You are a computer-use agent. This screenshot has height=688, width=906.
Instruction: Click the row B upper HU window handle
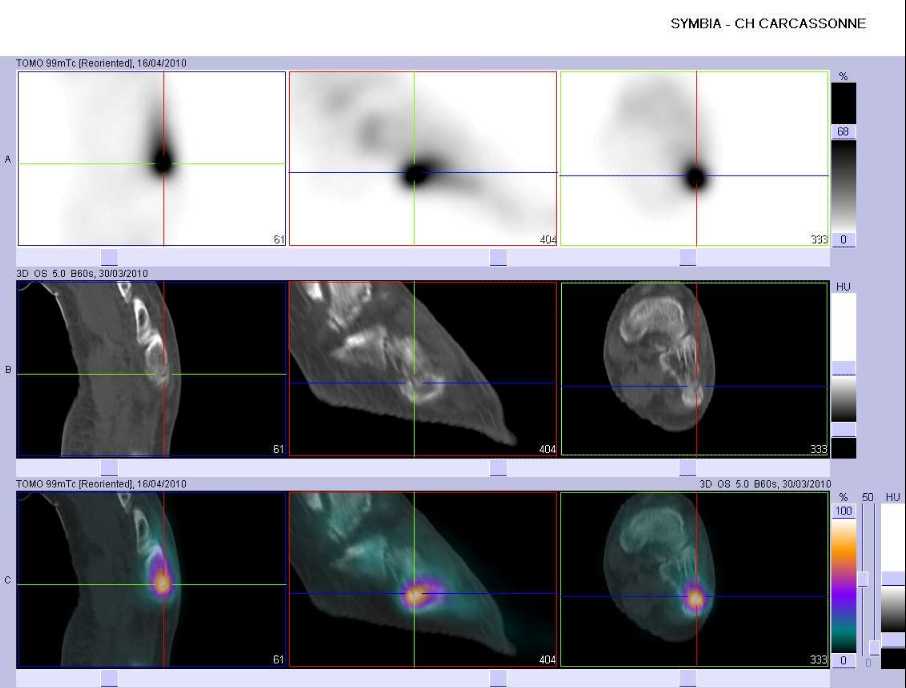pos(844,368)
